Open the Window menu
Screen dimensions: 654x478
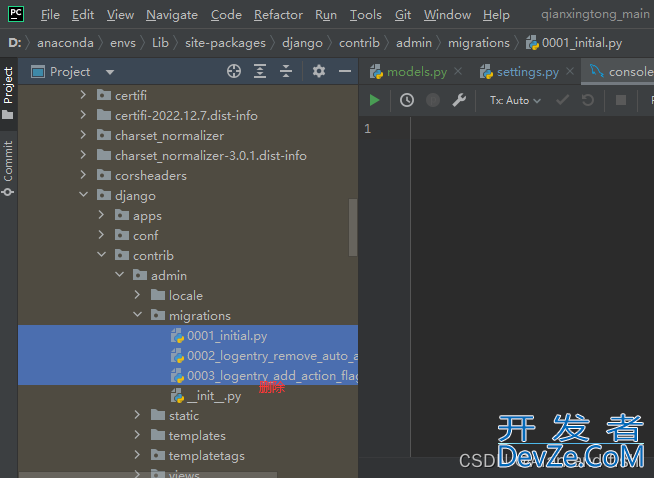pos(447,15)
